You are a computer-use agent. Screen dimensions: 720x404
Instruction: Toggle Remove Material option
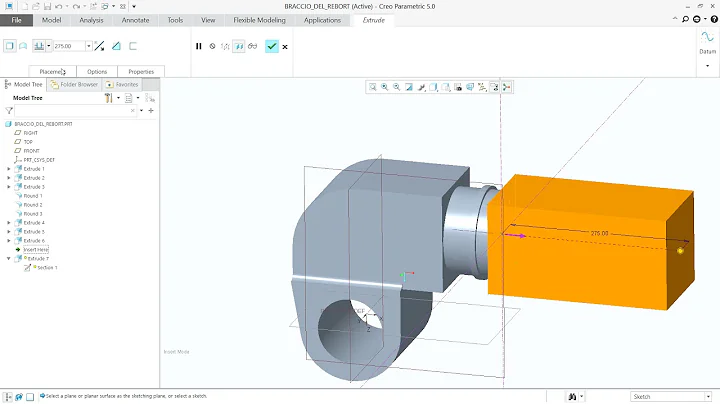tap(116, 46)
